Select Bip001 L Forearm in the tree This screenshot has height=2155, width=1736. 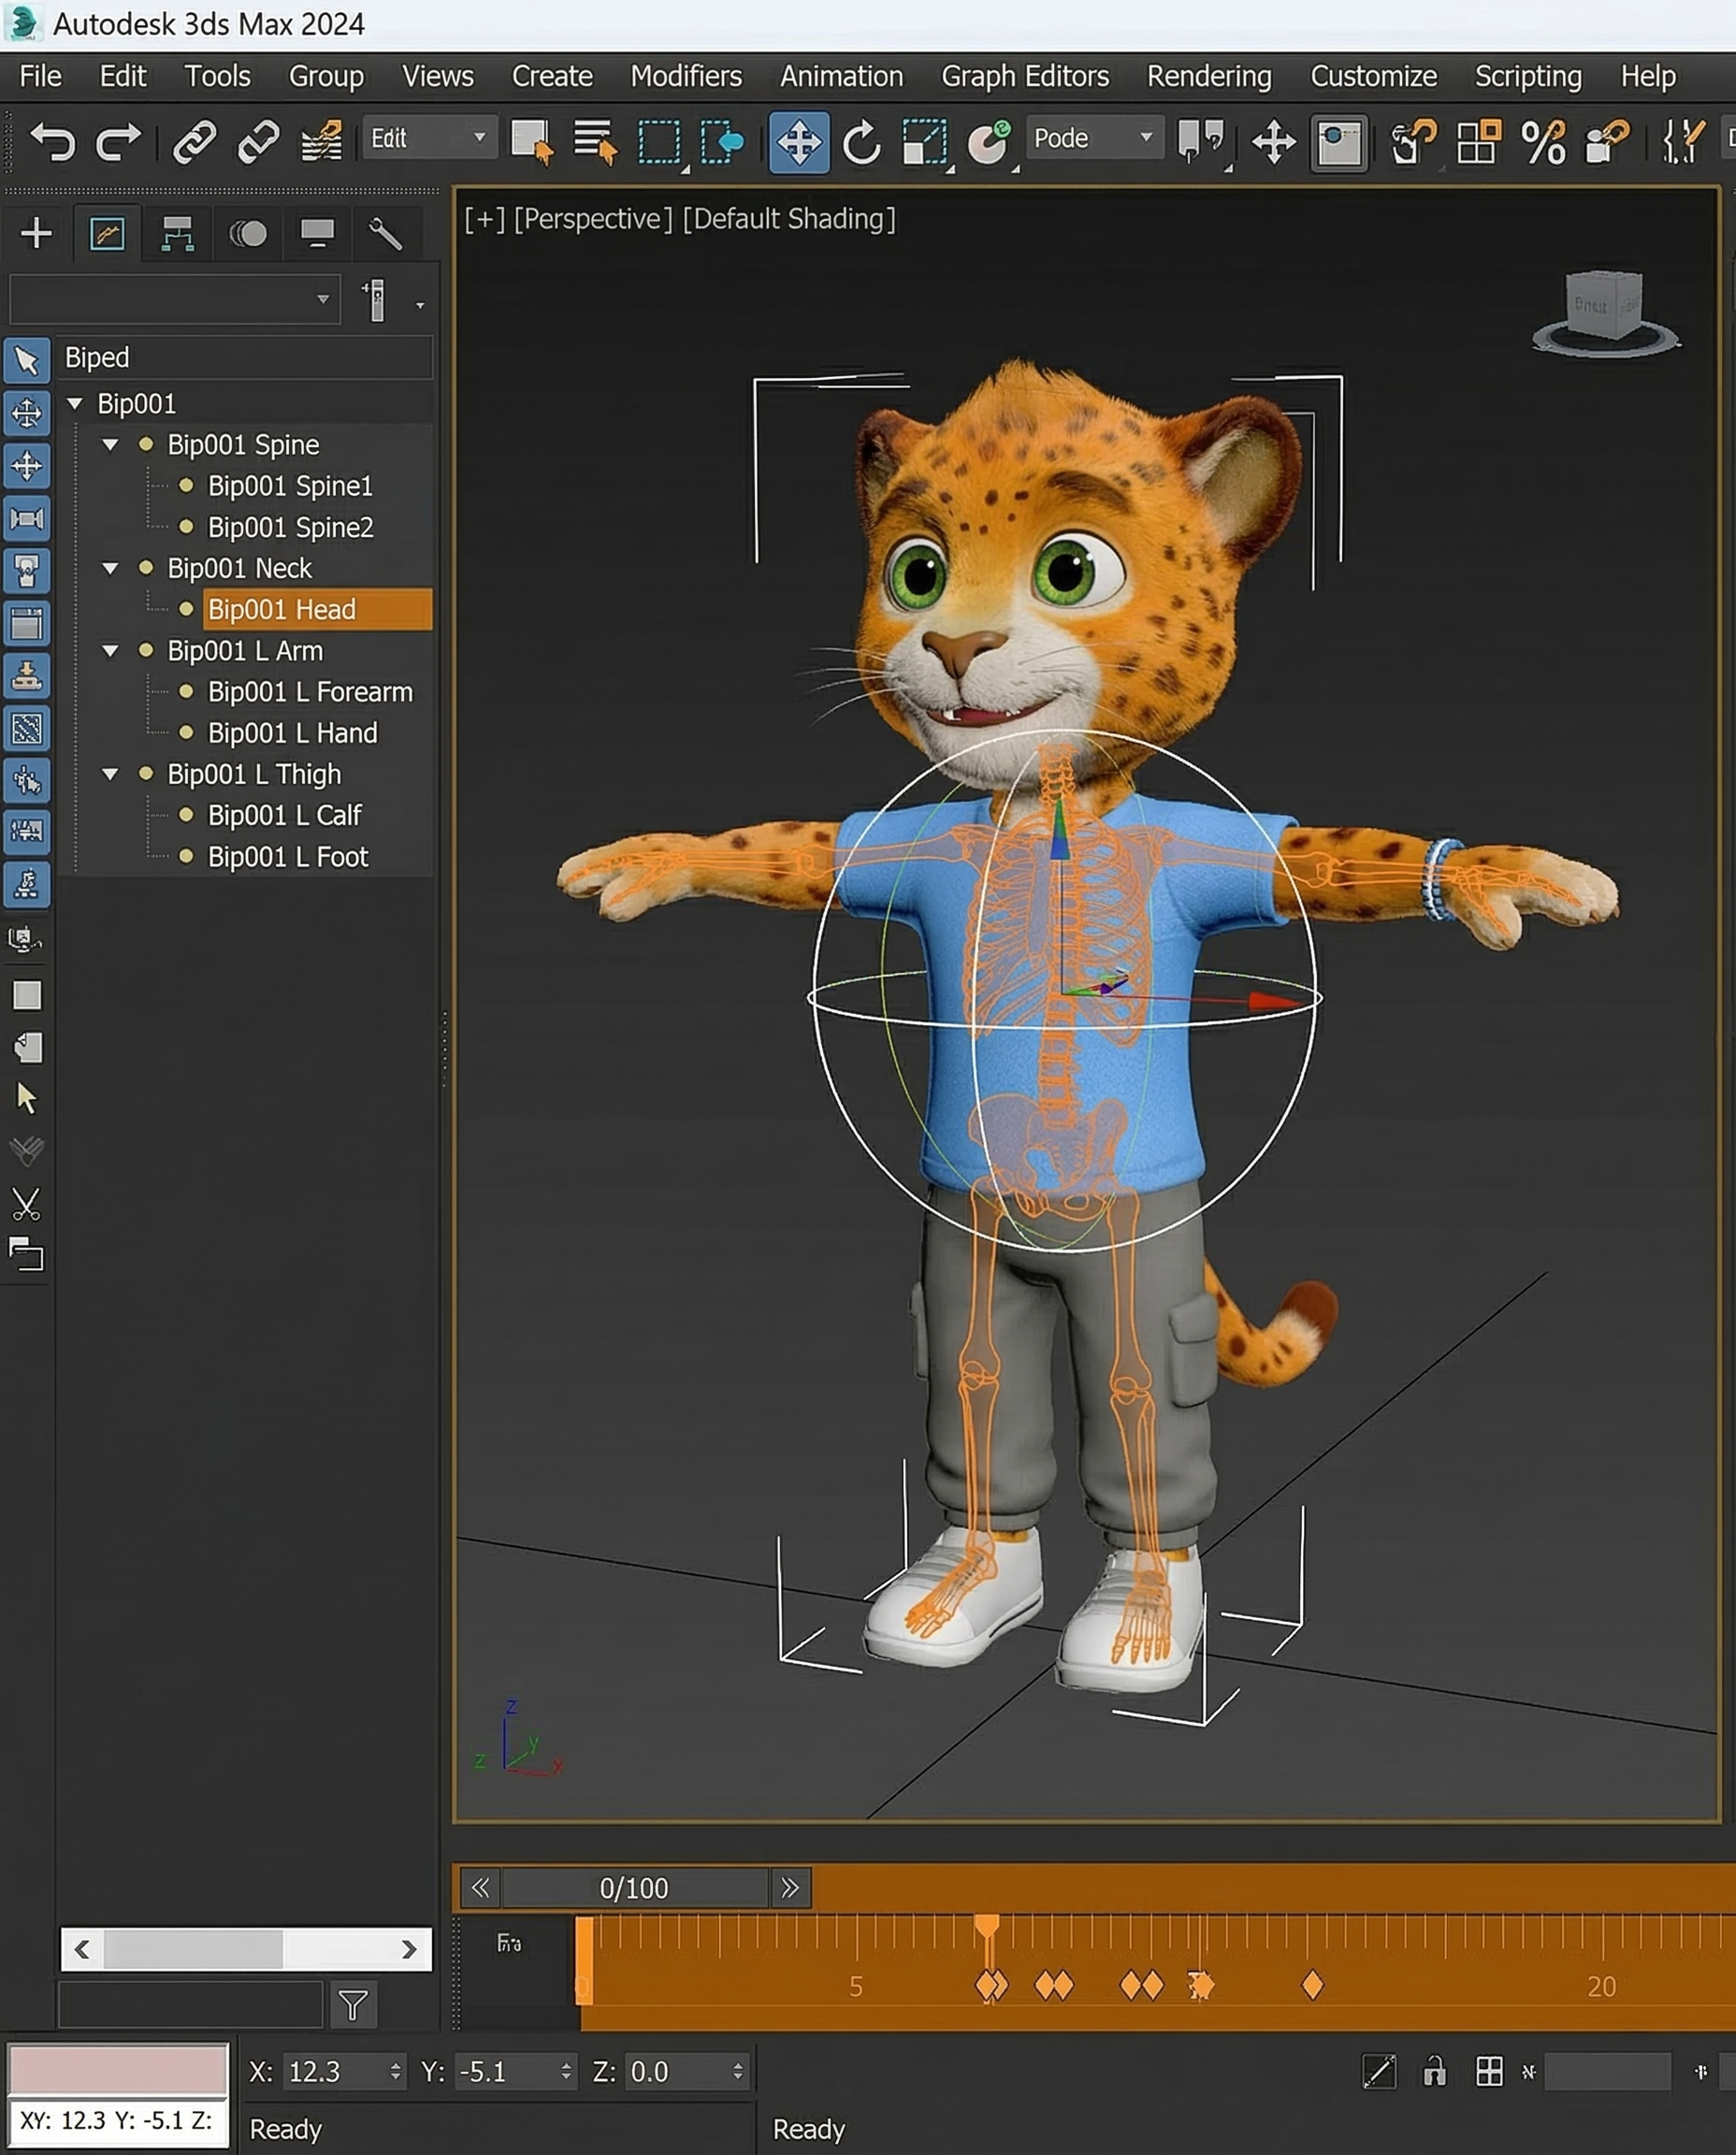(310, 692)
